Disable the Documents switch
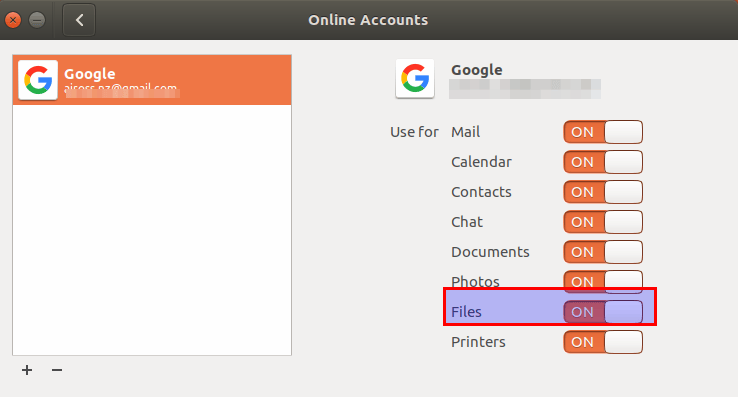 603,252
